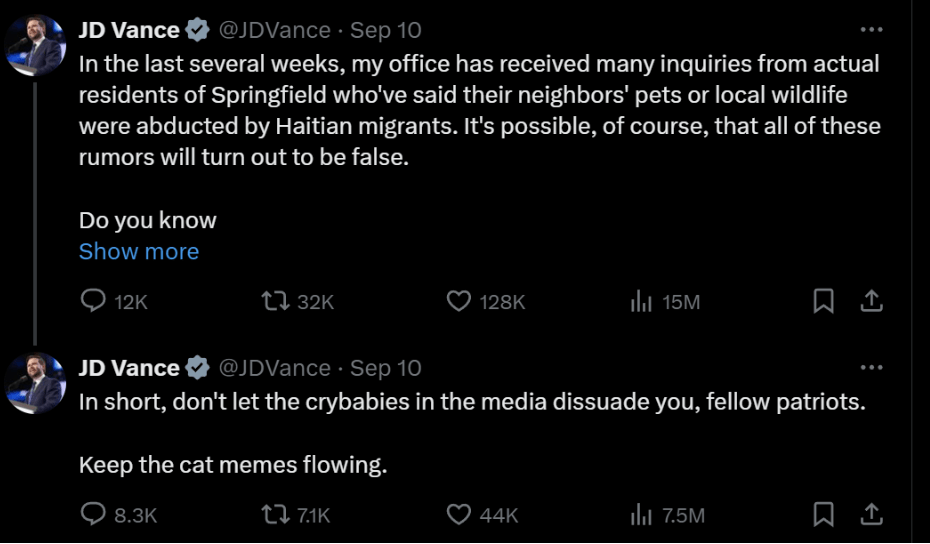This screenshot has width=930, height=544.
Task: Reply to the first tweet about Springfield
Action: coord(93,301)
